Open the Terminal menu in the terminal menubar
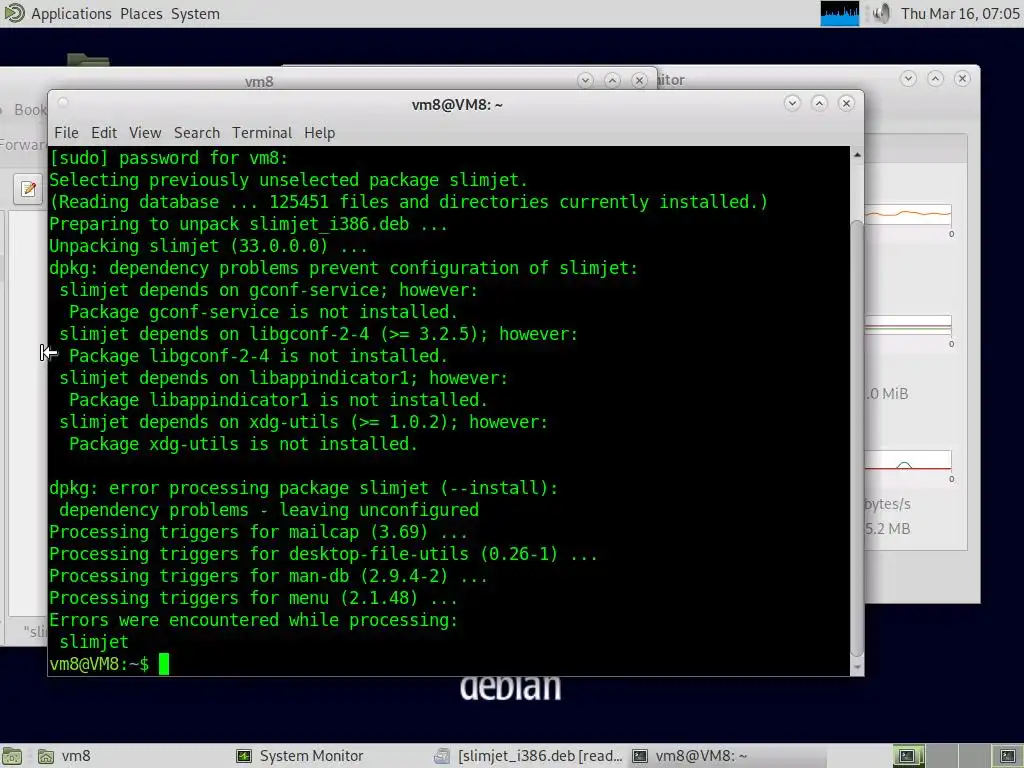This screenshot has height=768, width=1024. (262, 133)
